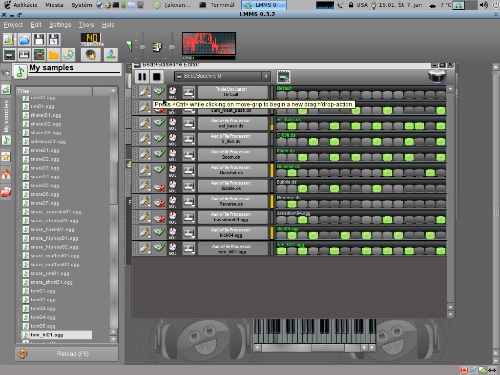Switch to Terminál in taskbar

pos(217,5)
